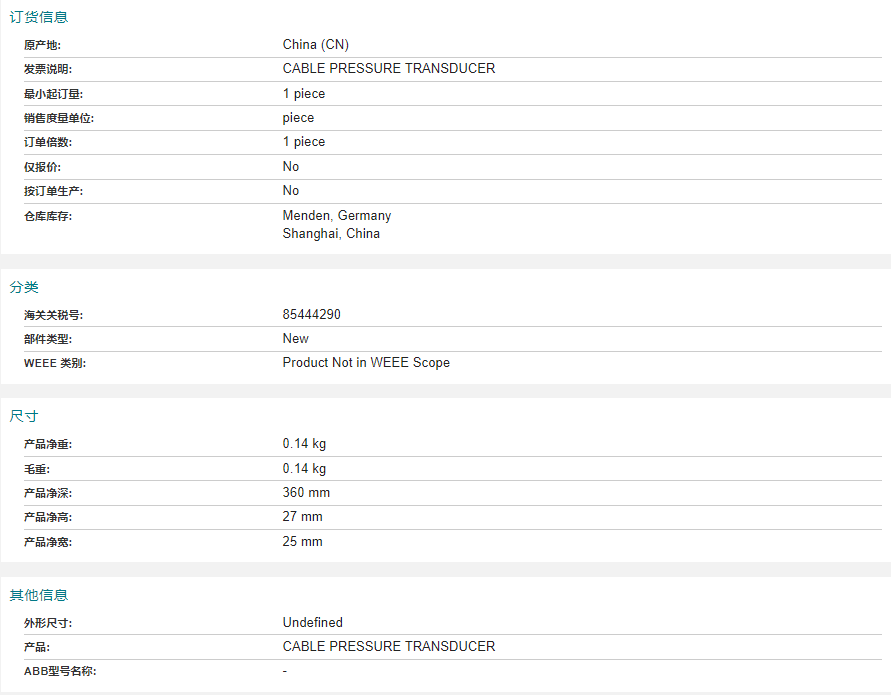The image size is (891, 695).
Task: Click the ABB型号名称 label
Action: pyautogui.click(x=60, y=671)
